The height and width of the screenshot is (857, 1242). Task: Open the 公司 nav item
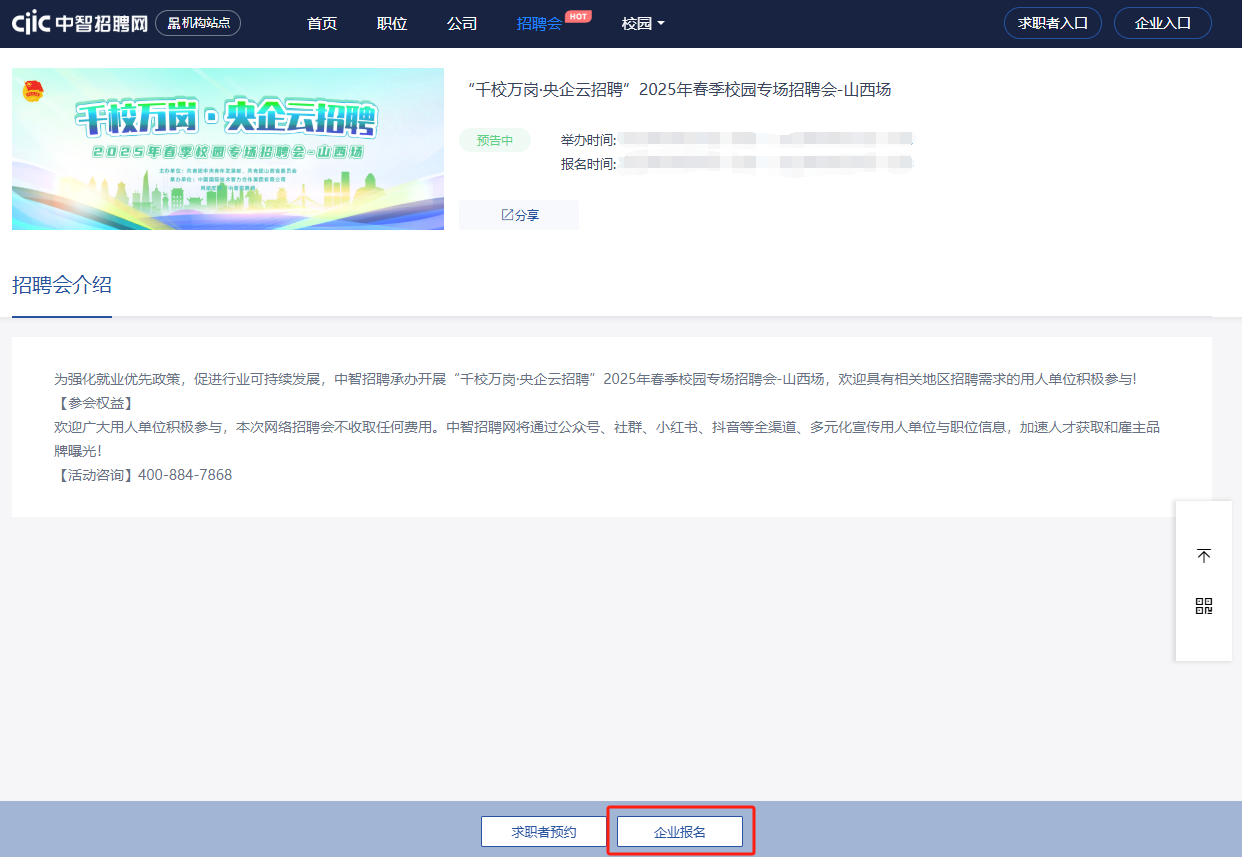click(462, 24)
